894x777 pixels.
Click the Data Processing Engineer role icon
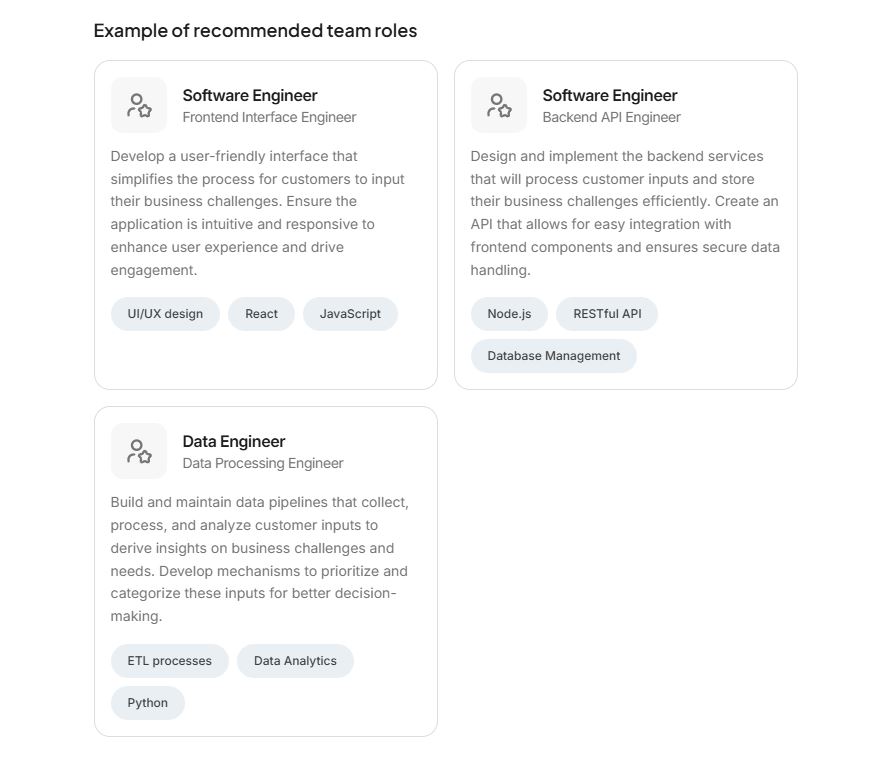click(139, 451)
